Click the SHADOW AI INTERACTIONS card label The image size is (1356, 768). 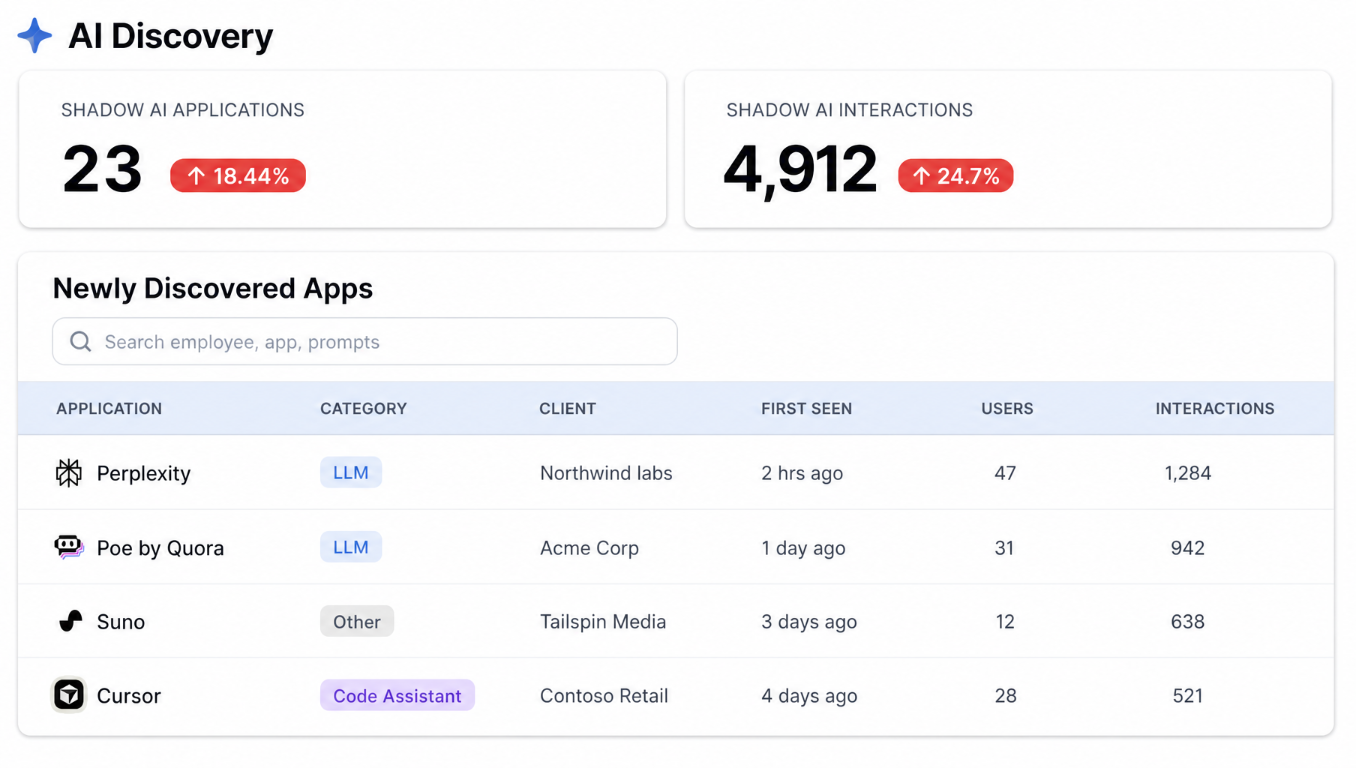click(849, 110)
